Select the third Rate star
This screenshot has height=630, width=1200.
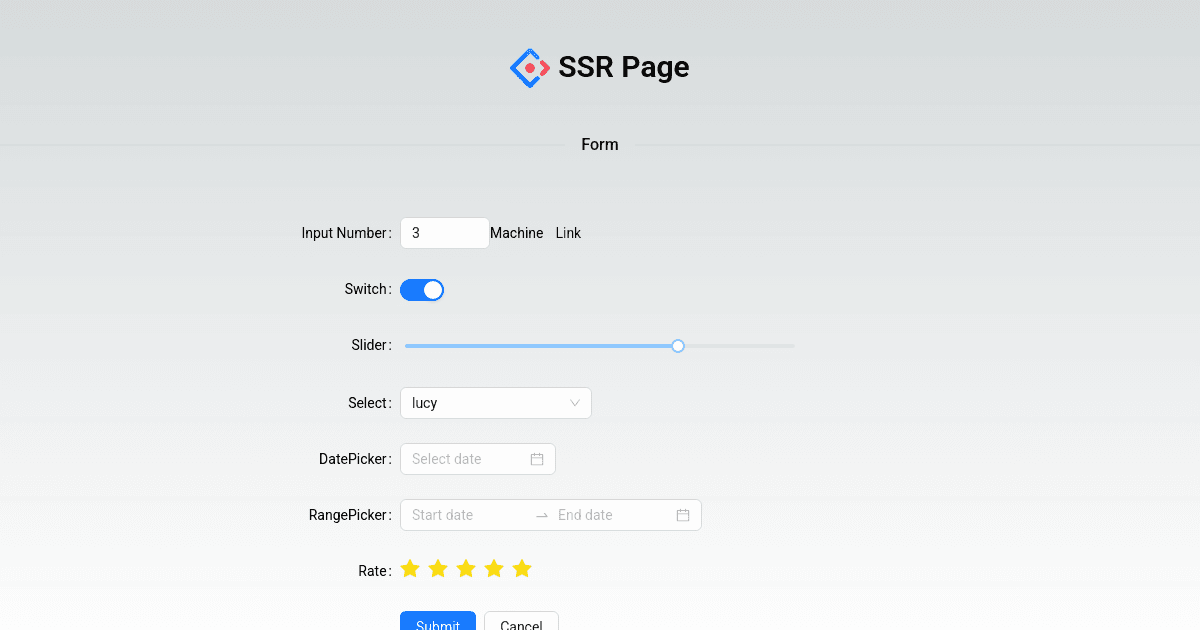[x=466, y=568]
